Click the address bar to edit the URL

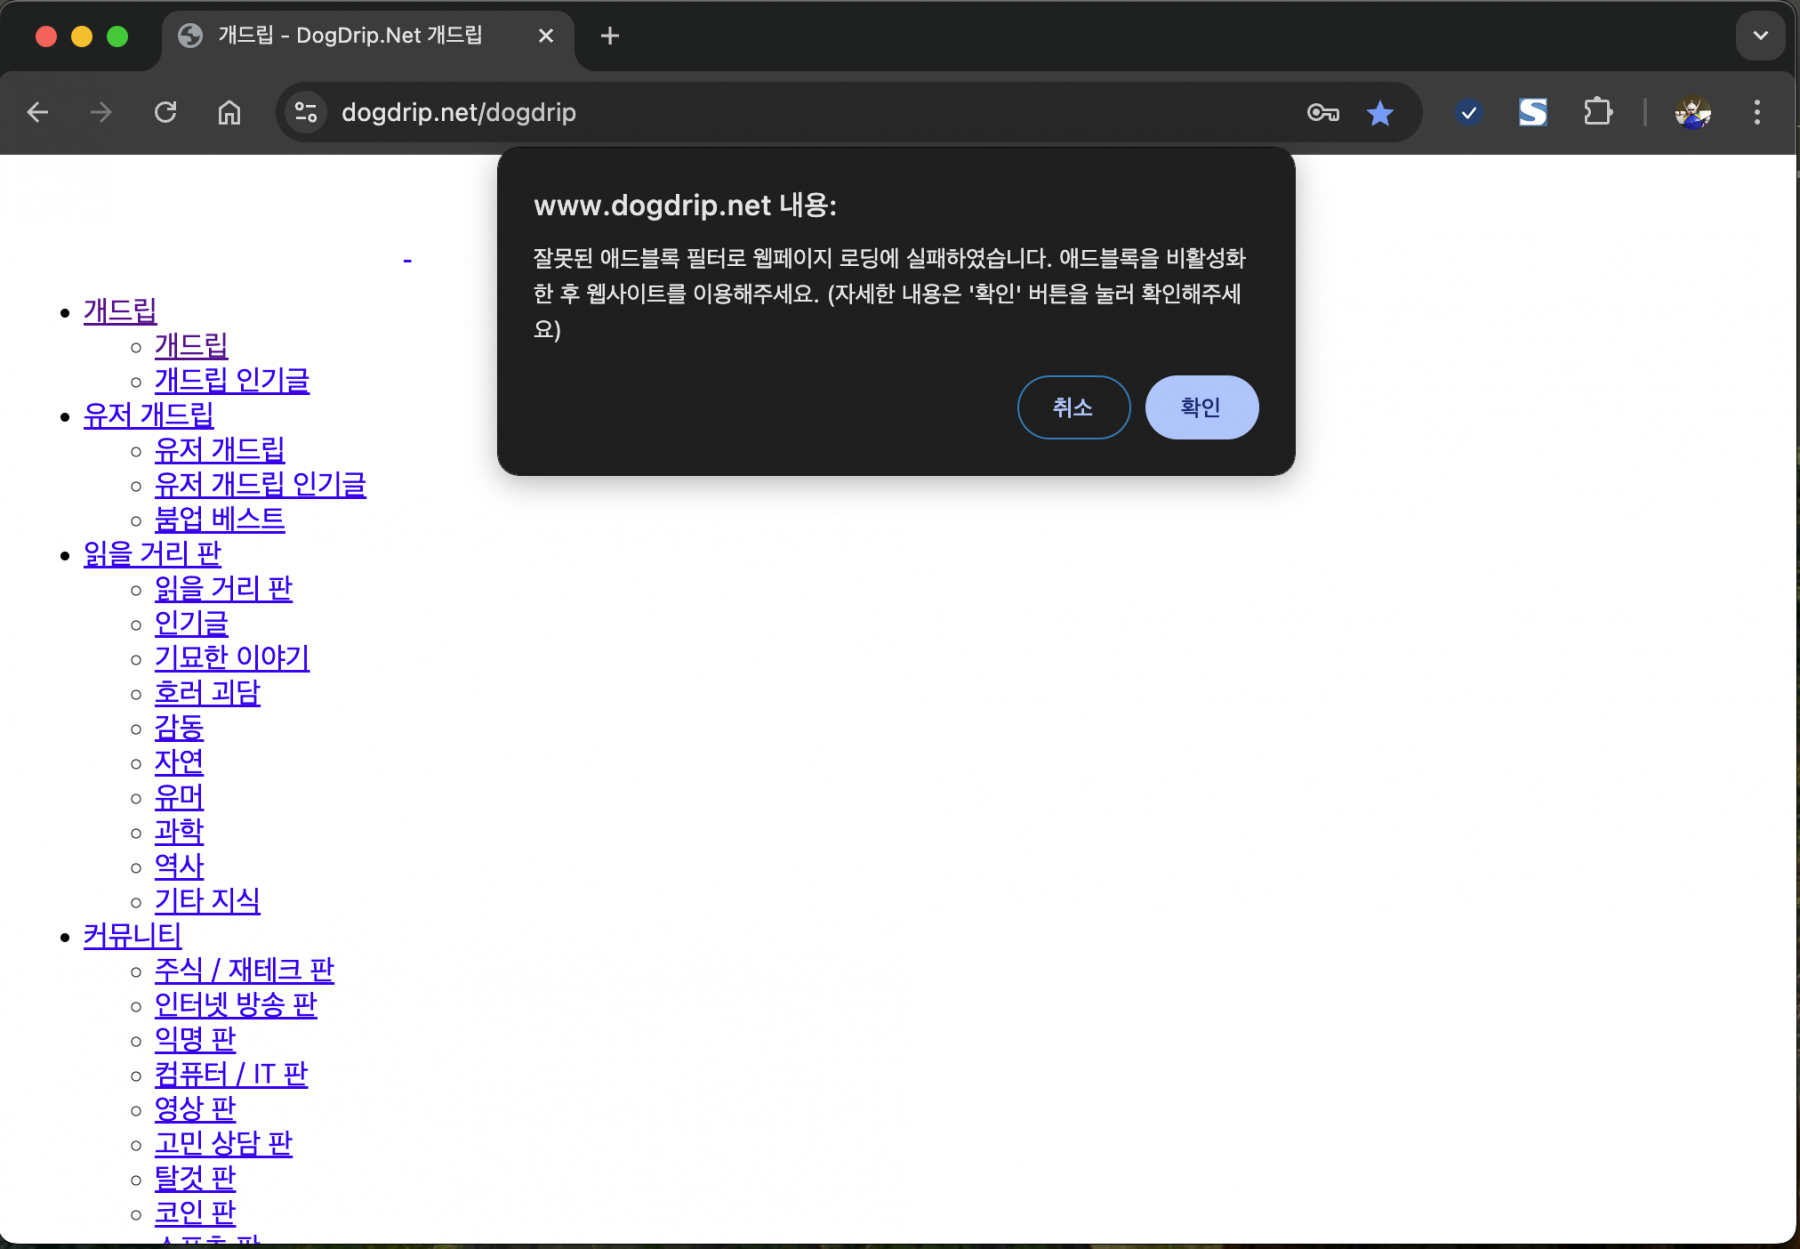pos(700,112)
